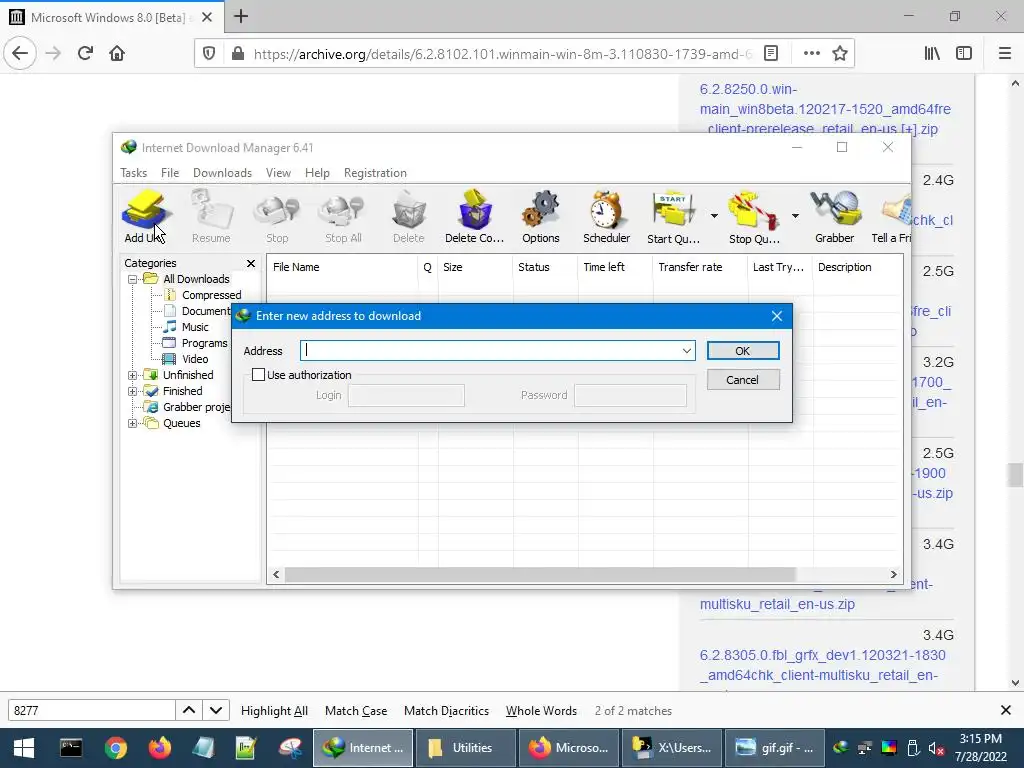1024x768 pixels.
Task: Select Compressed category
Action: coord(211,295)
